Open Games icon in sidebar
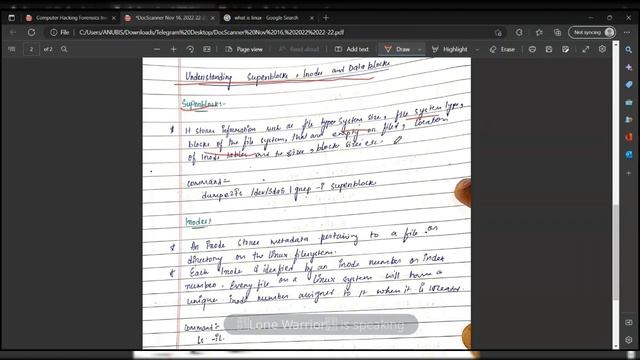This screenshot has height=360, width=640. (x=629, y=120)
